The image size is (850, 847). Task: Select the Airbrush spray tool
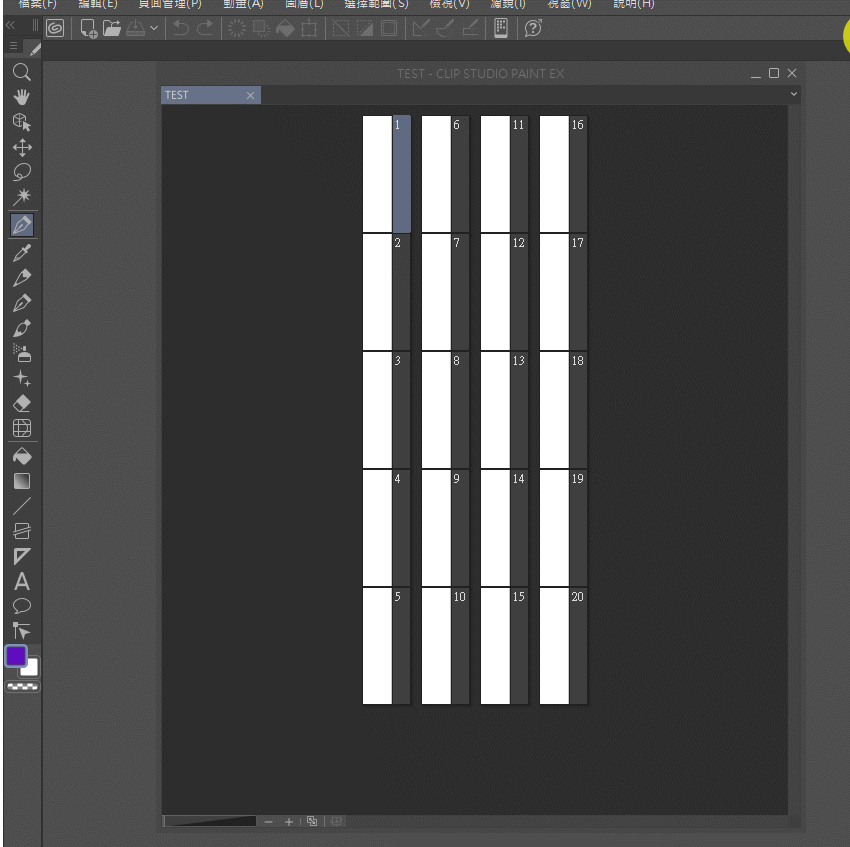coord(22,353)
